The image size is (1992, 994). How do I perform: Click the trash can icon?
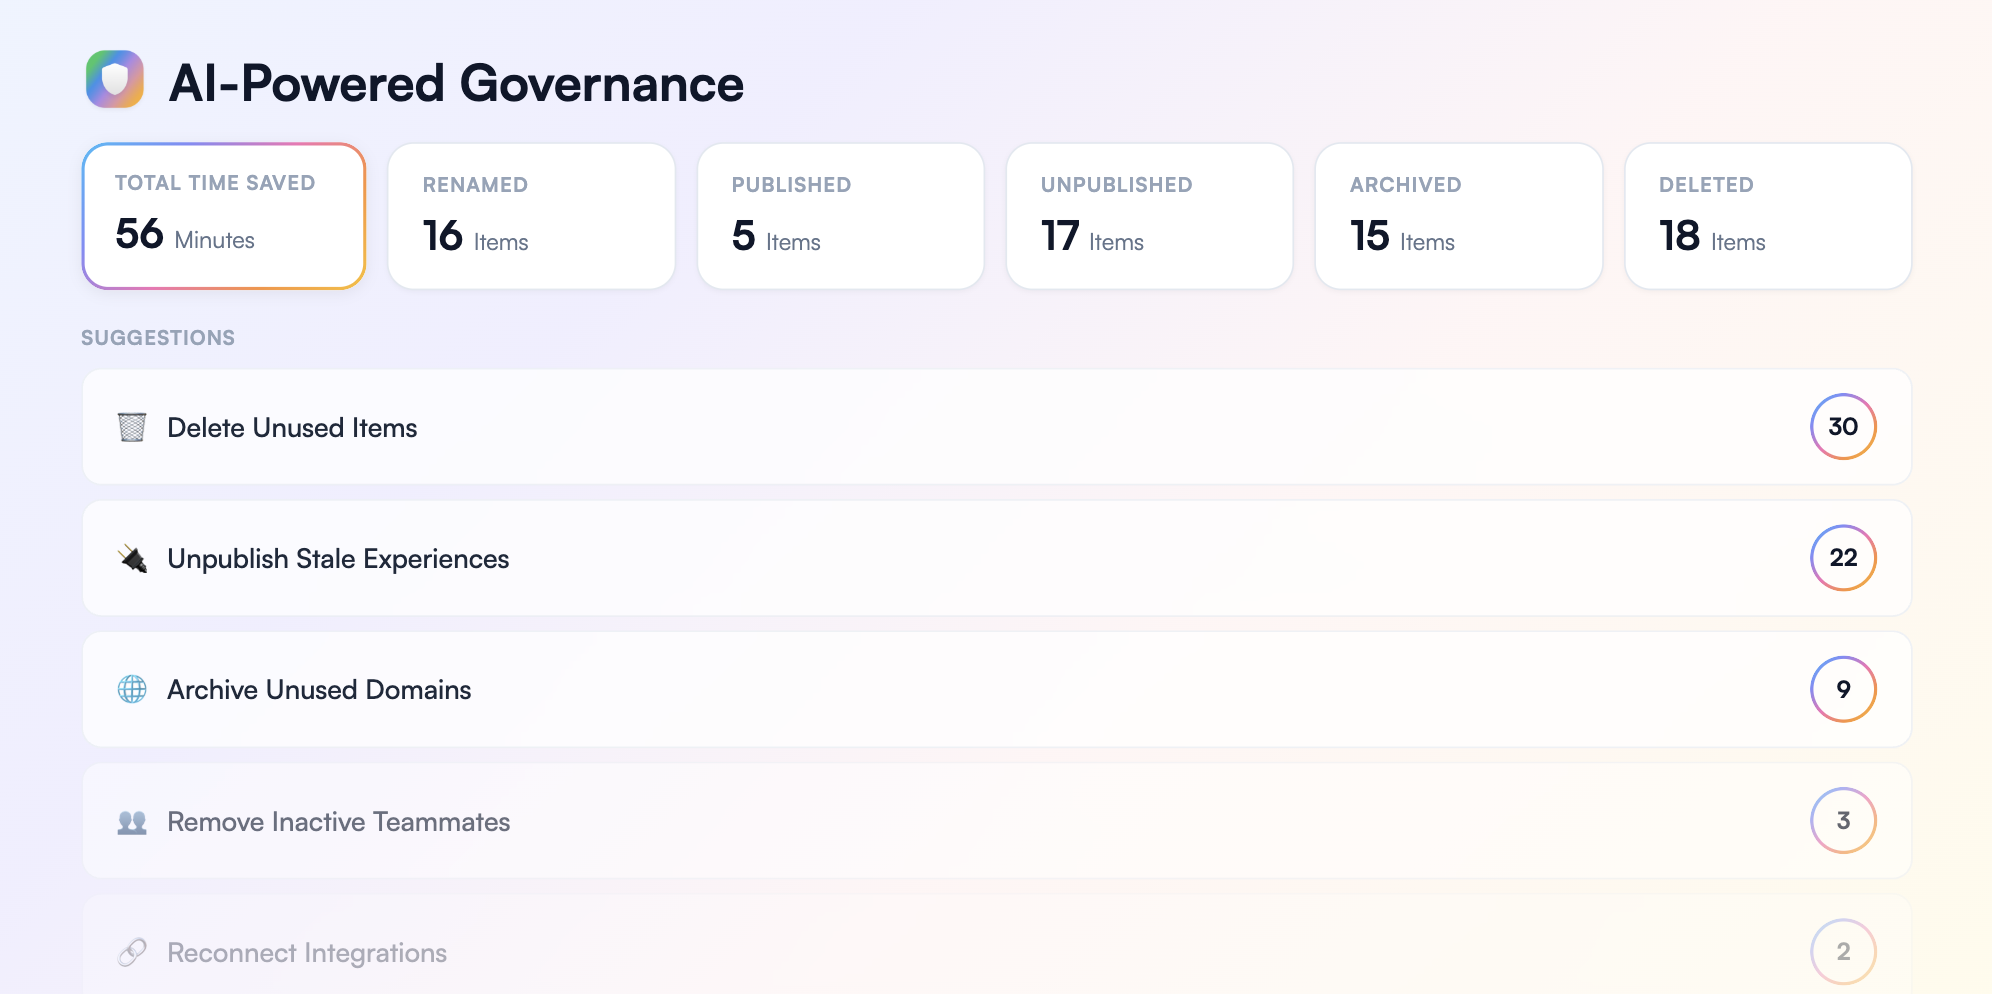[x=132, y=427]
